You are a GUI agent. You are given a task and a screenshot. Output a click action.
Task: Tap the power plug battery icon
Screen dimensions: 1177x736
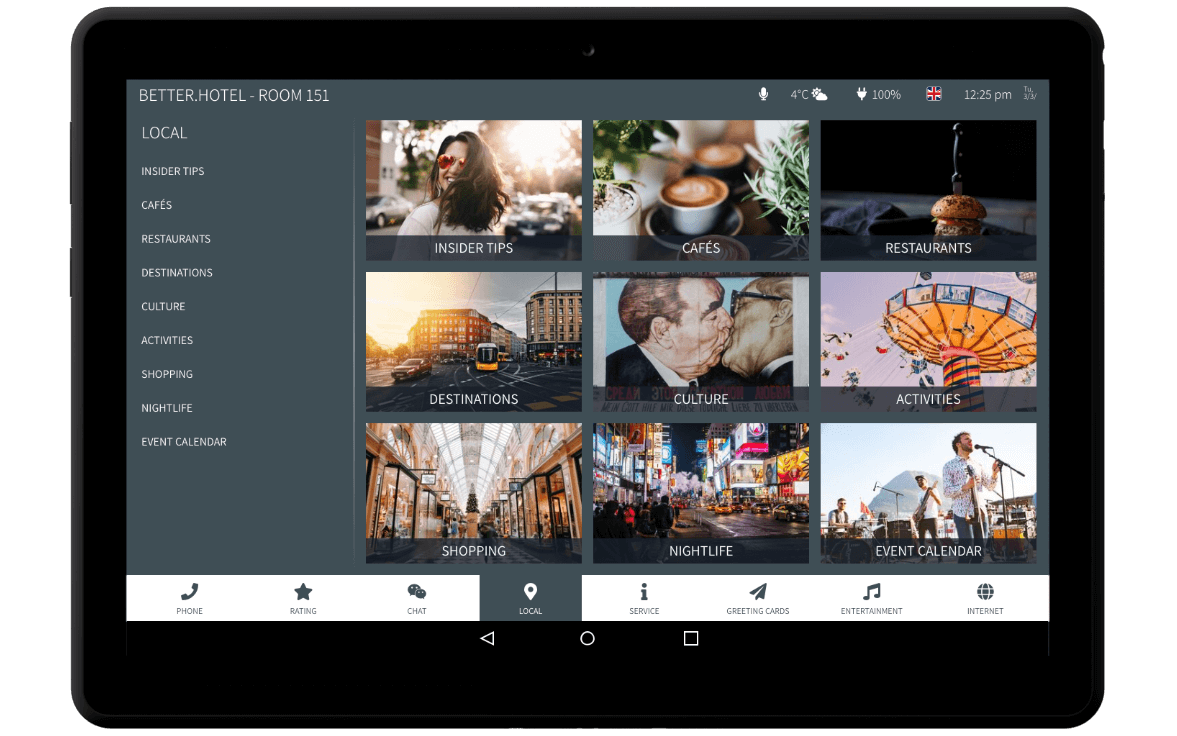coord(862,94)
